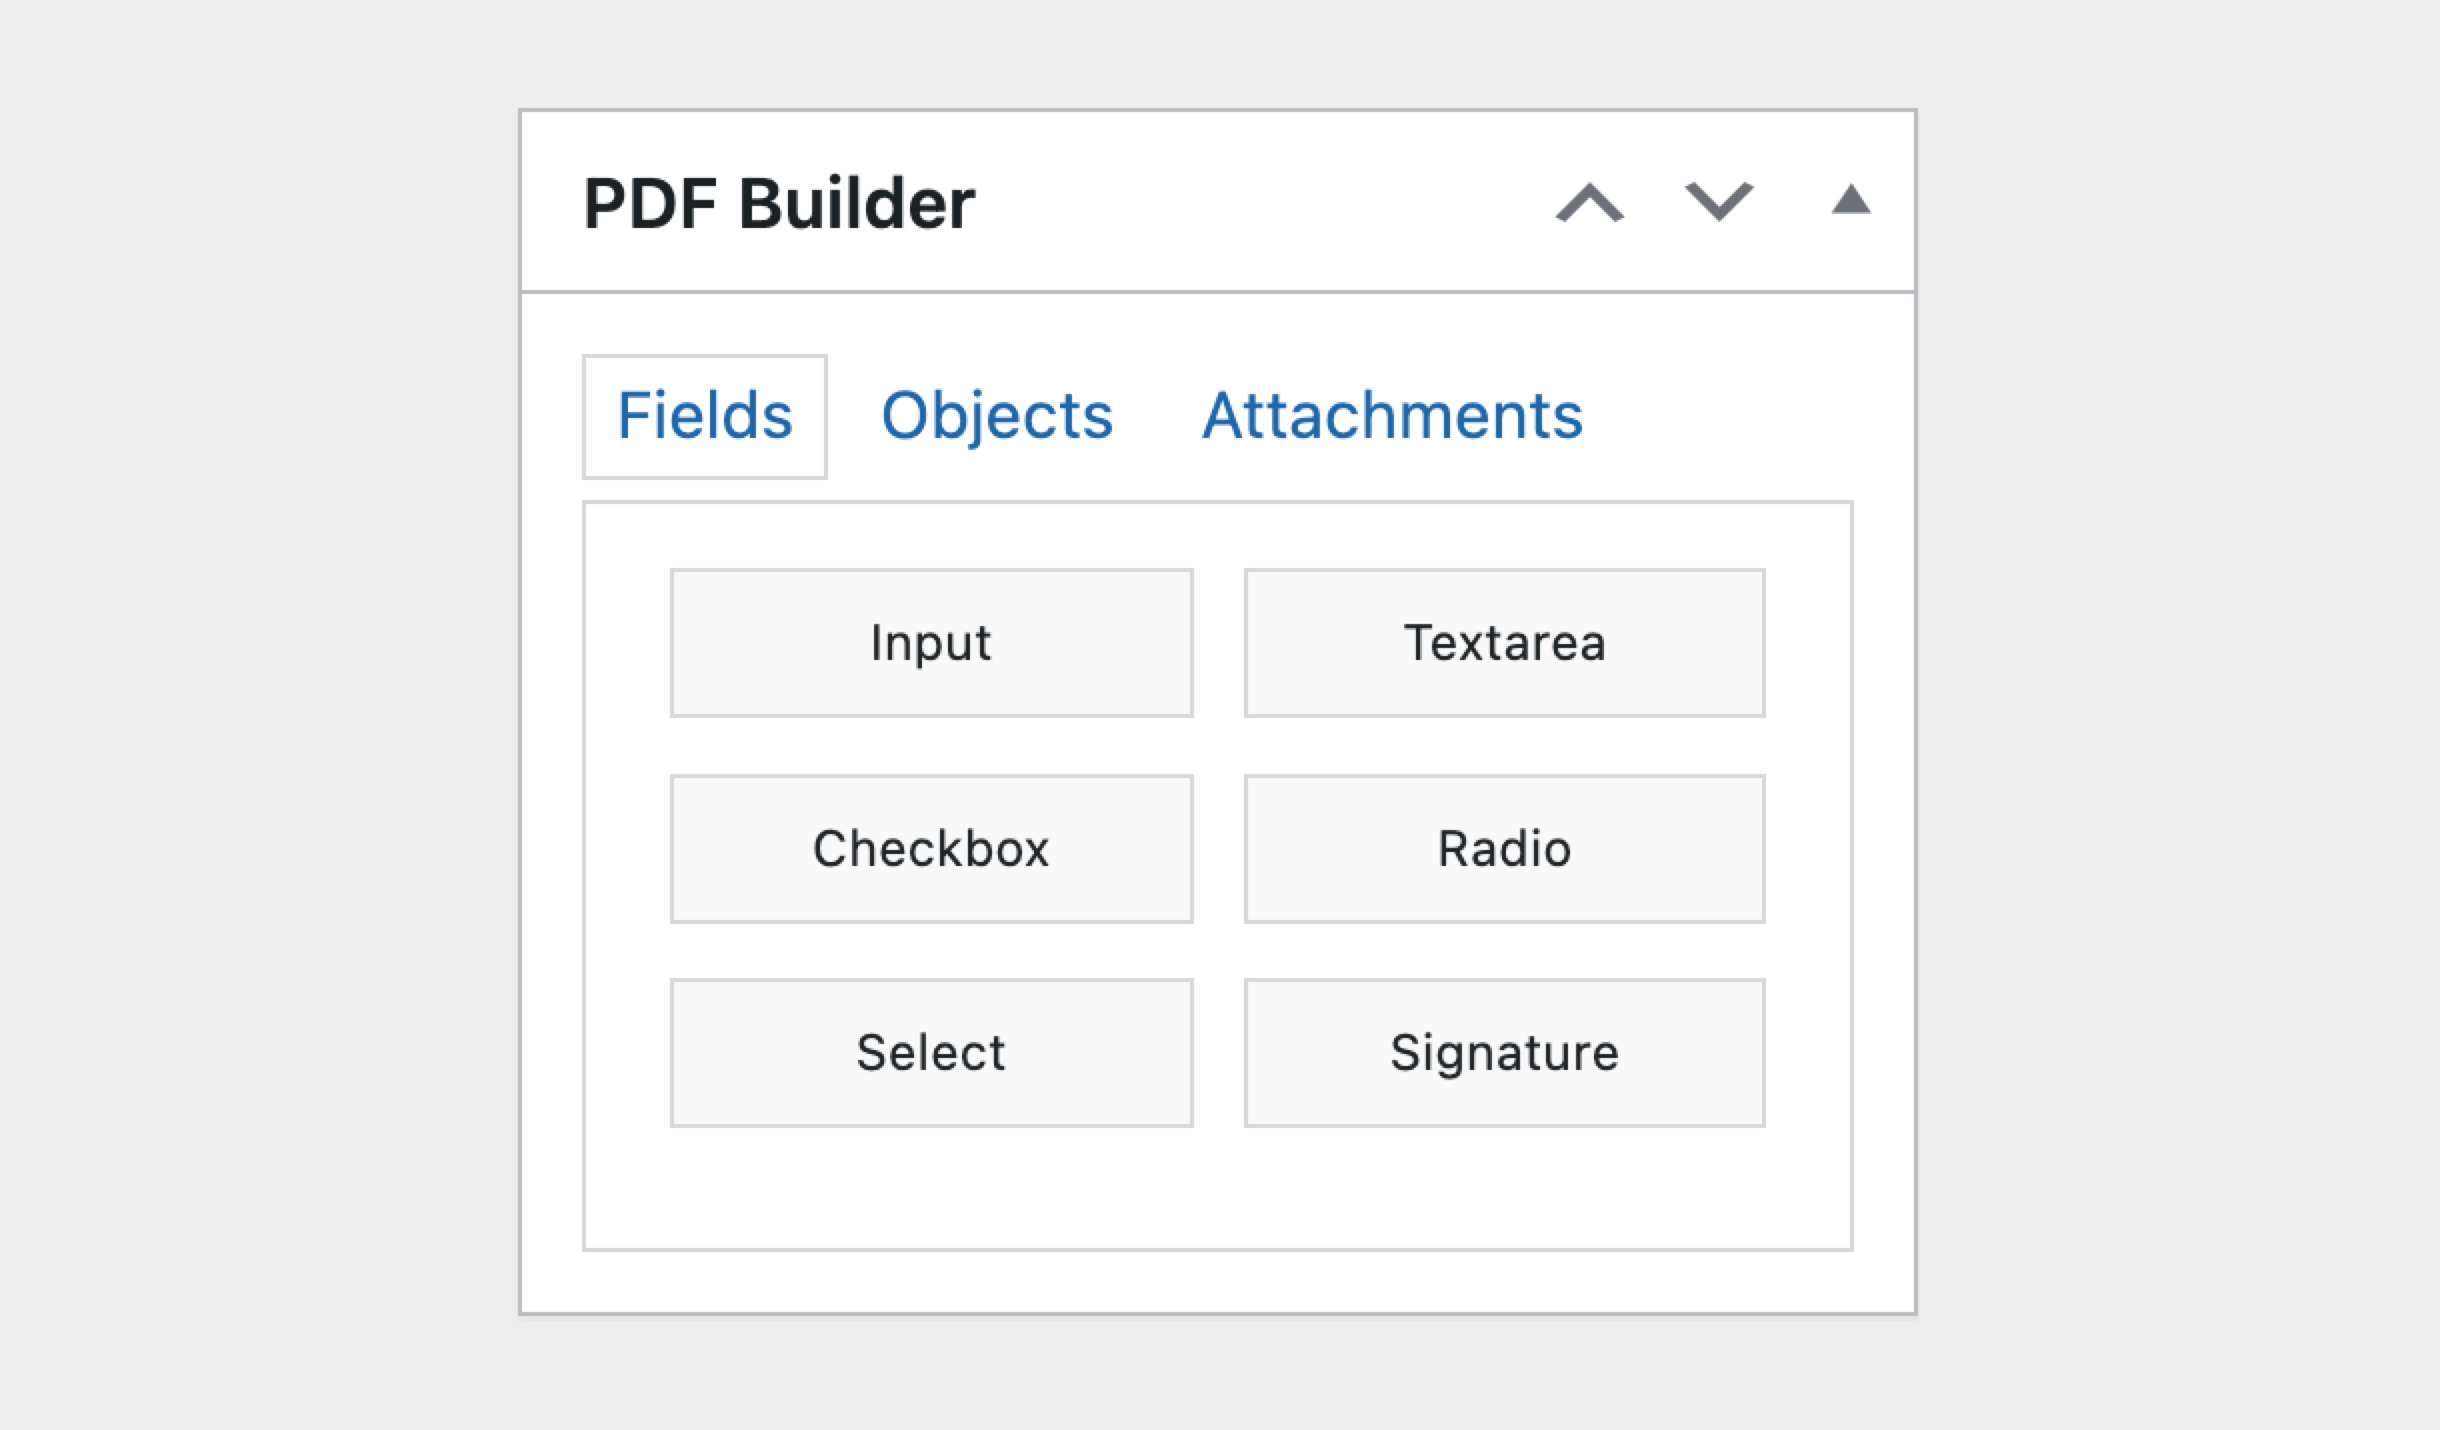
Task: Open the Objects tab
Action: click(997, 416)
